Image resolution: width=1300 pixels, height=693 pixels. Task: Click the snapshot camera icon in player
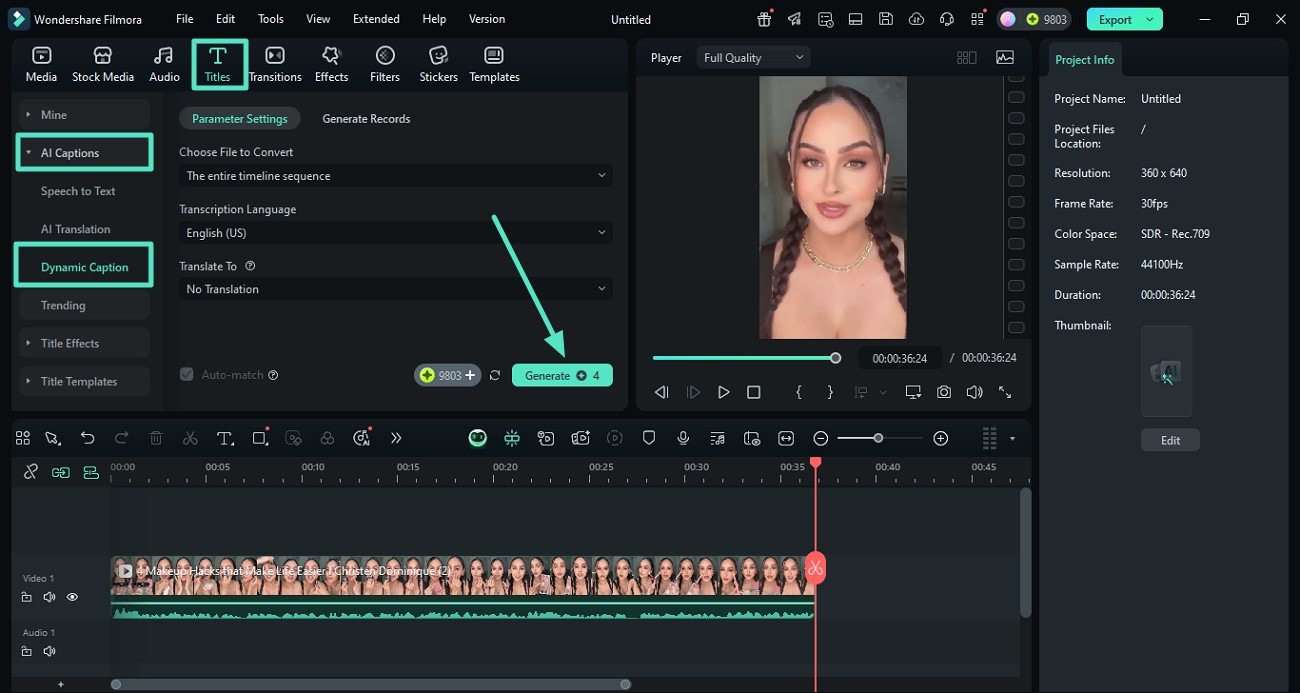pyautogui.click(x=944, y=392)
